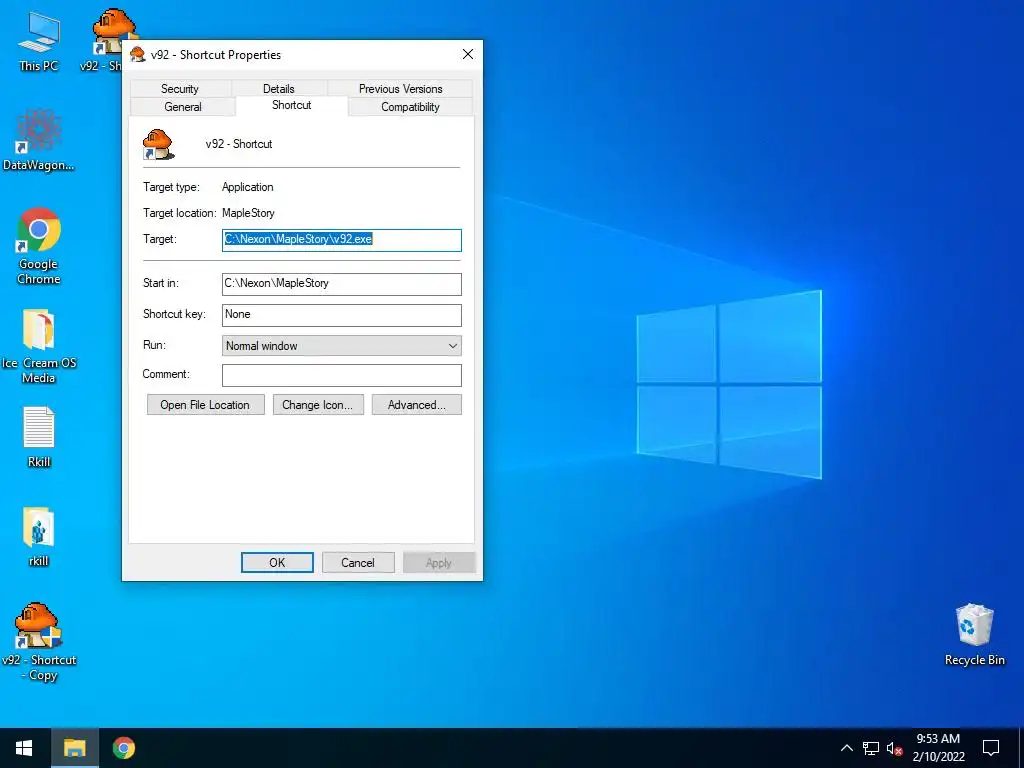Select the Rkill text file icon
The width and height of the screenshot is (1024, 768).
click(x=39, y=436)
